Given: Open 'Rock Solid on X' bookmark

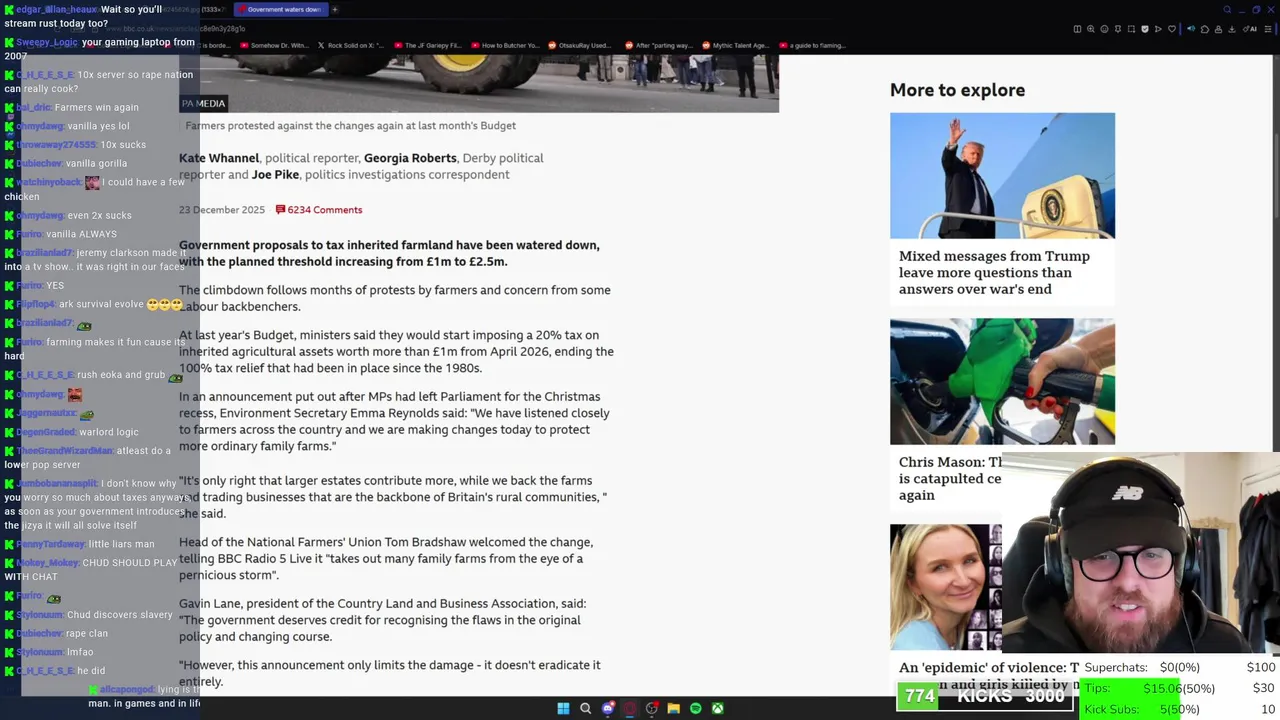Looking at the screenshot, I should [x=350, y=45].
